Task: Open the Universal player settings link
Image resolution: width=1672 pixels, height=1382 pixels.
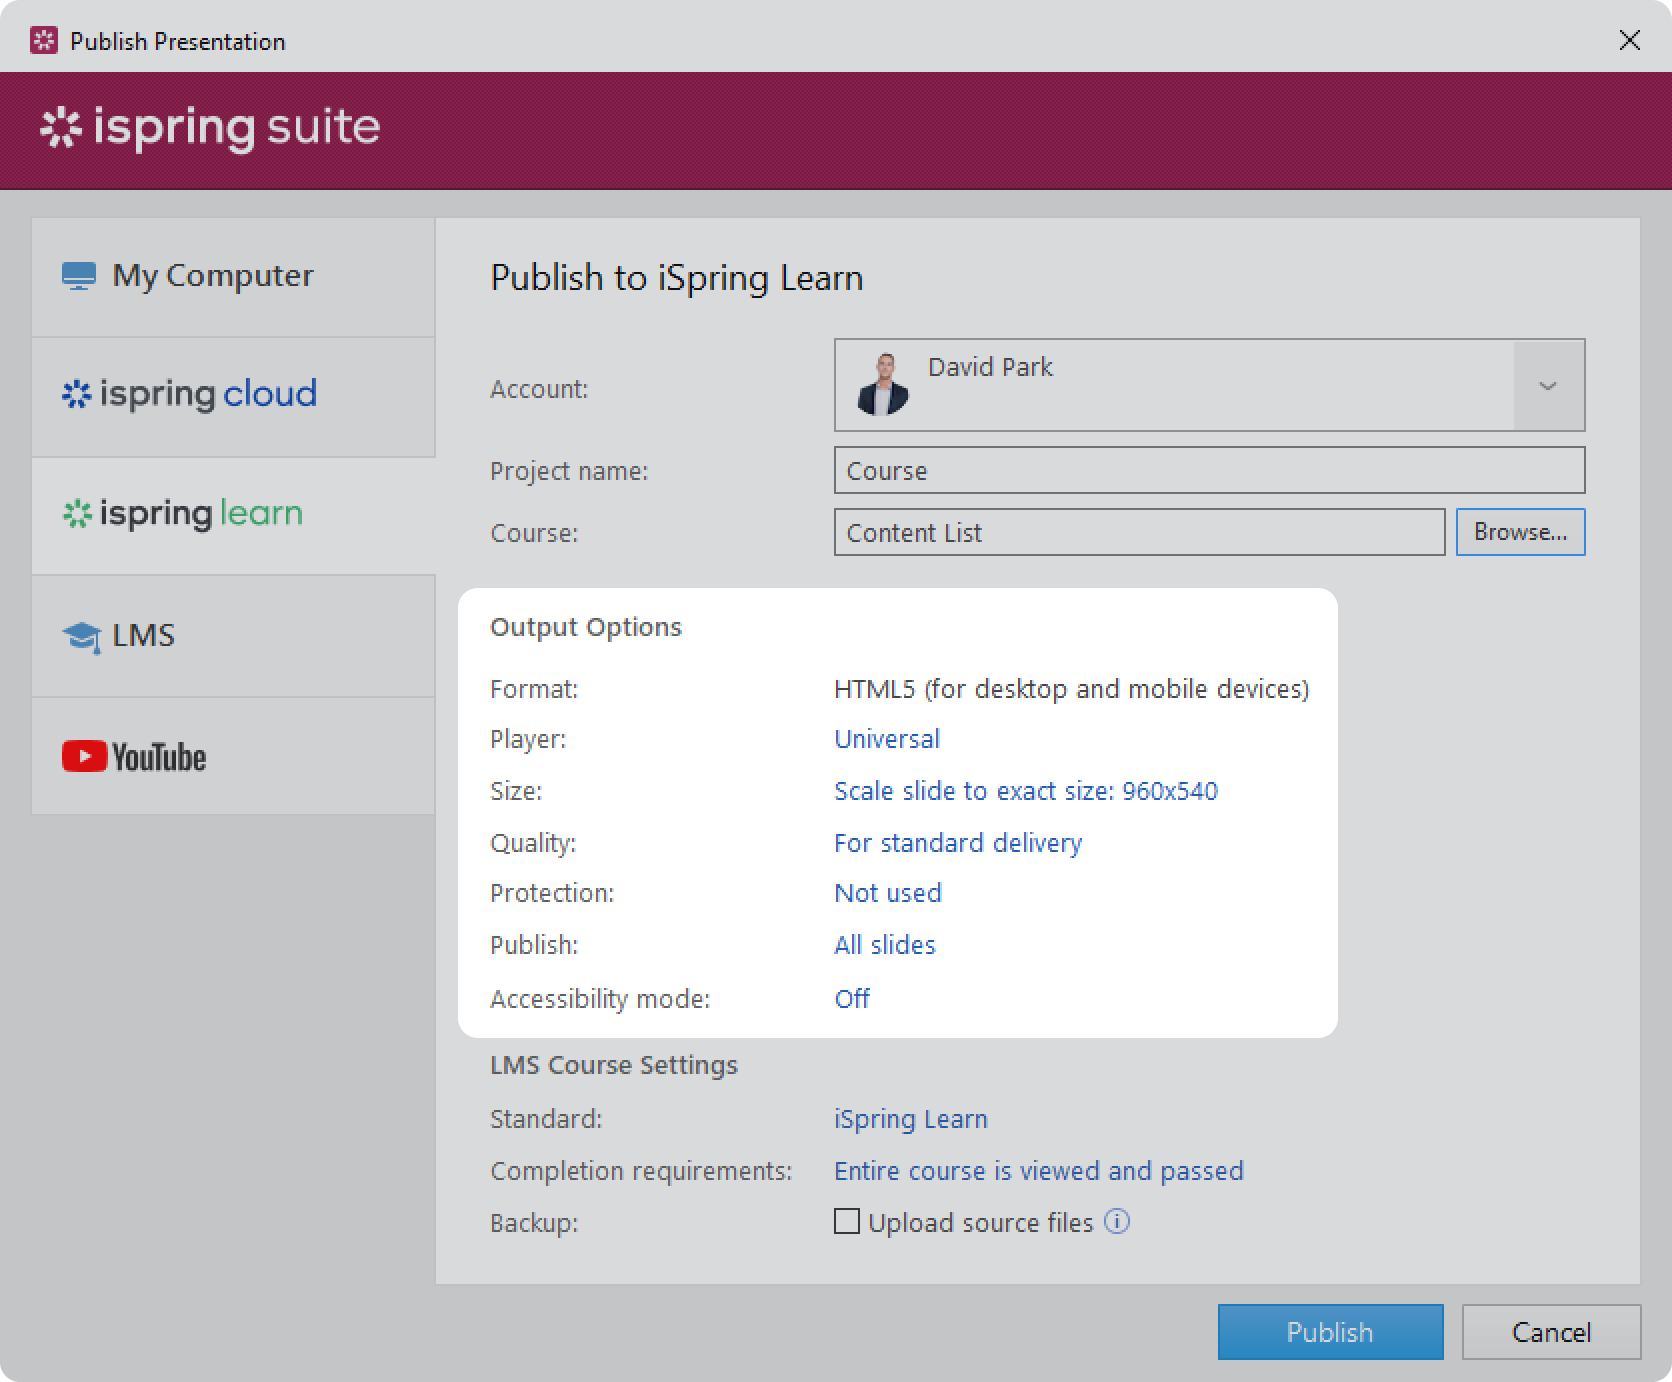Action: [x=887, y=739]
